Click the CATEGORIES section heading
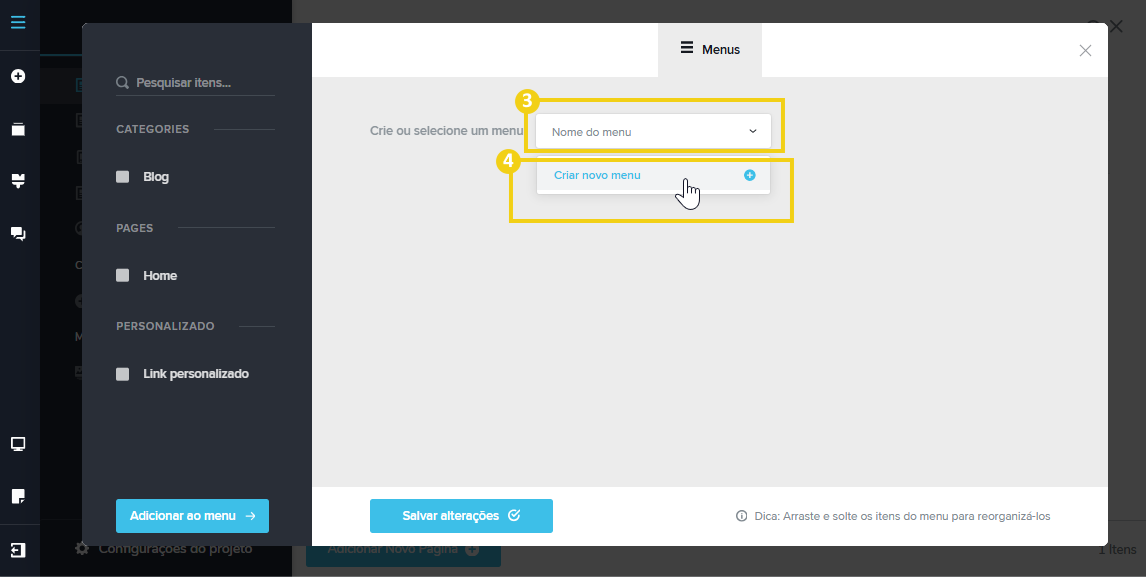This screenshot has height=577, width=1146. coord(153,129)
